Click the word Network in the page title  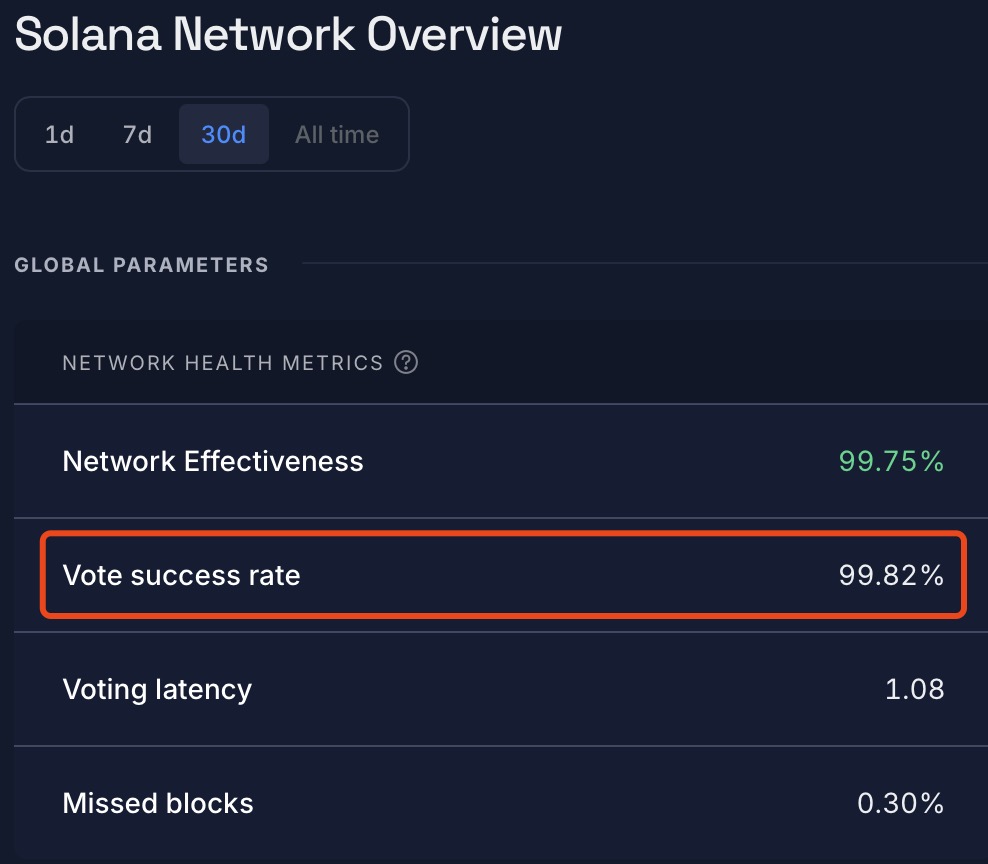coord(264,35)
